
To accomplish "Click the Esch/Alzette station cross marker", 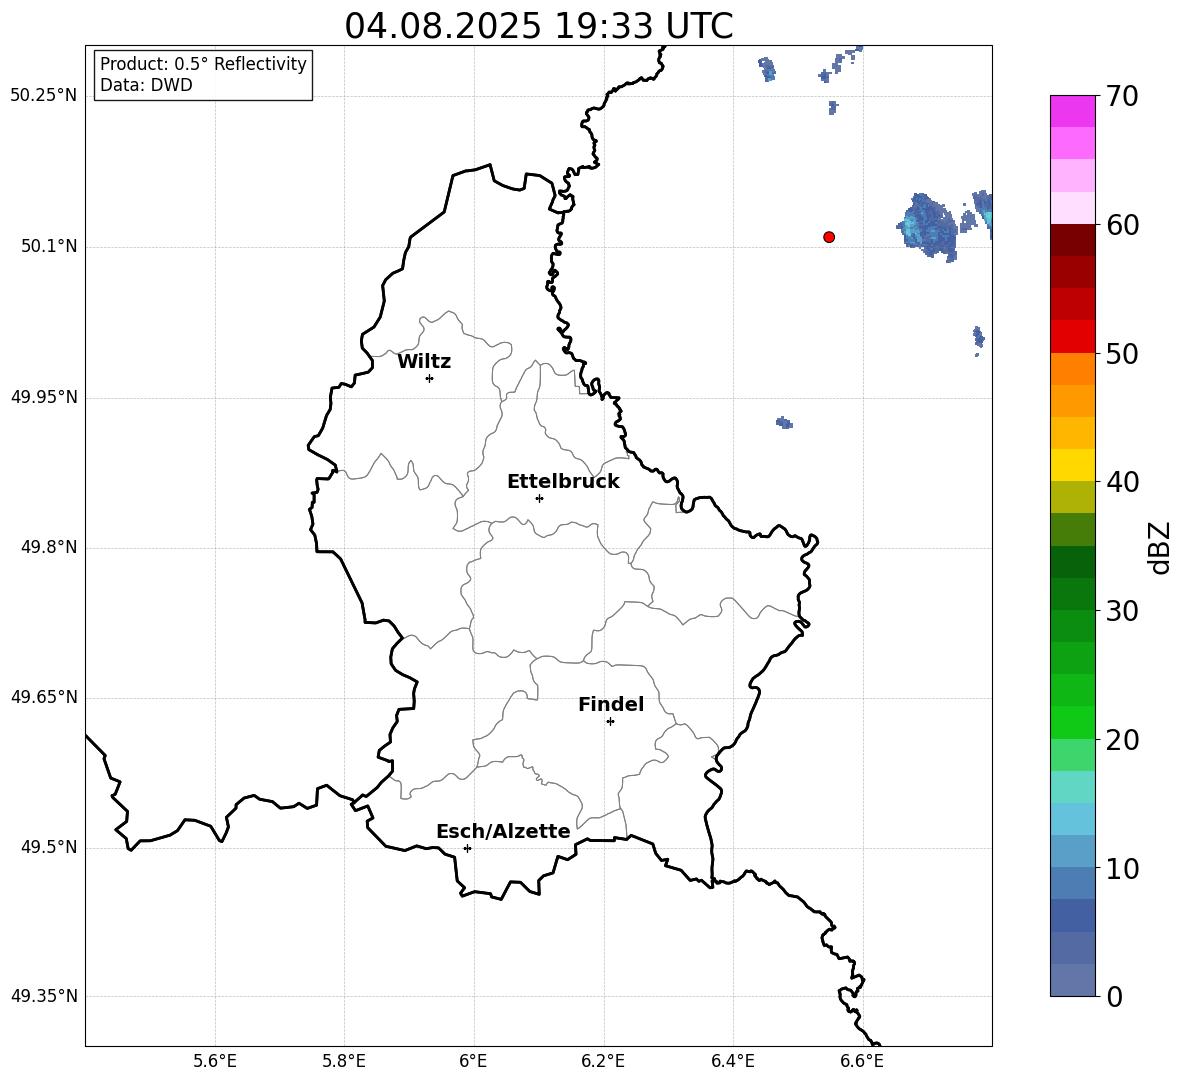I will click(467, 848).
